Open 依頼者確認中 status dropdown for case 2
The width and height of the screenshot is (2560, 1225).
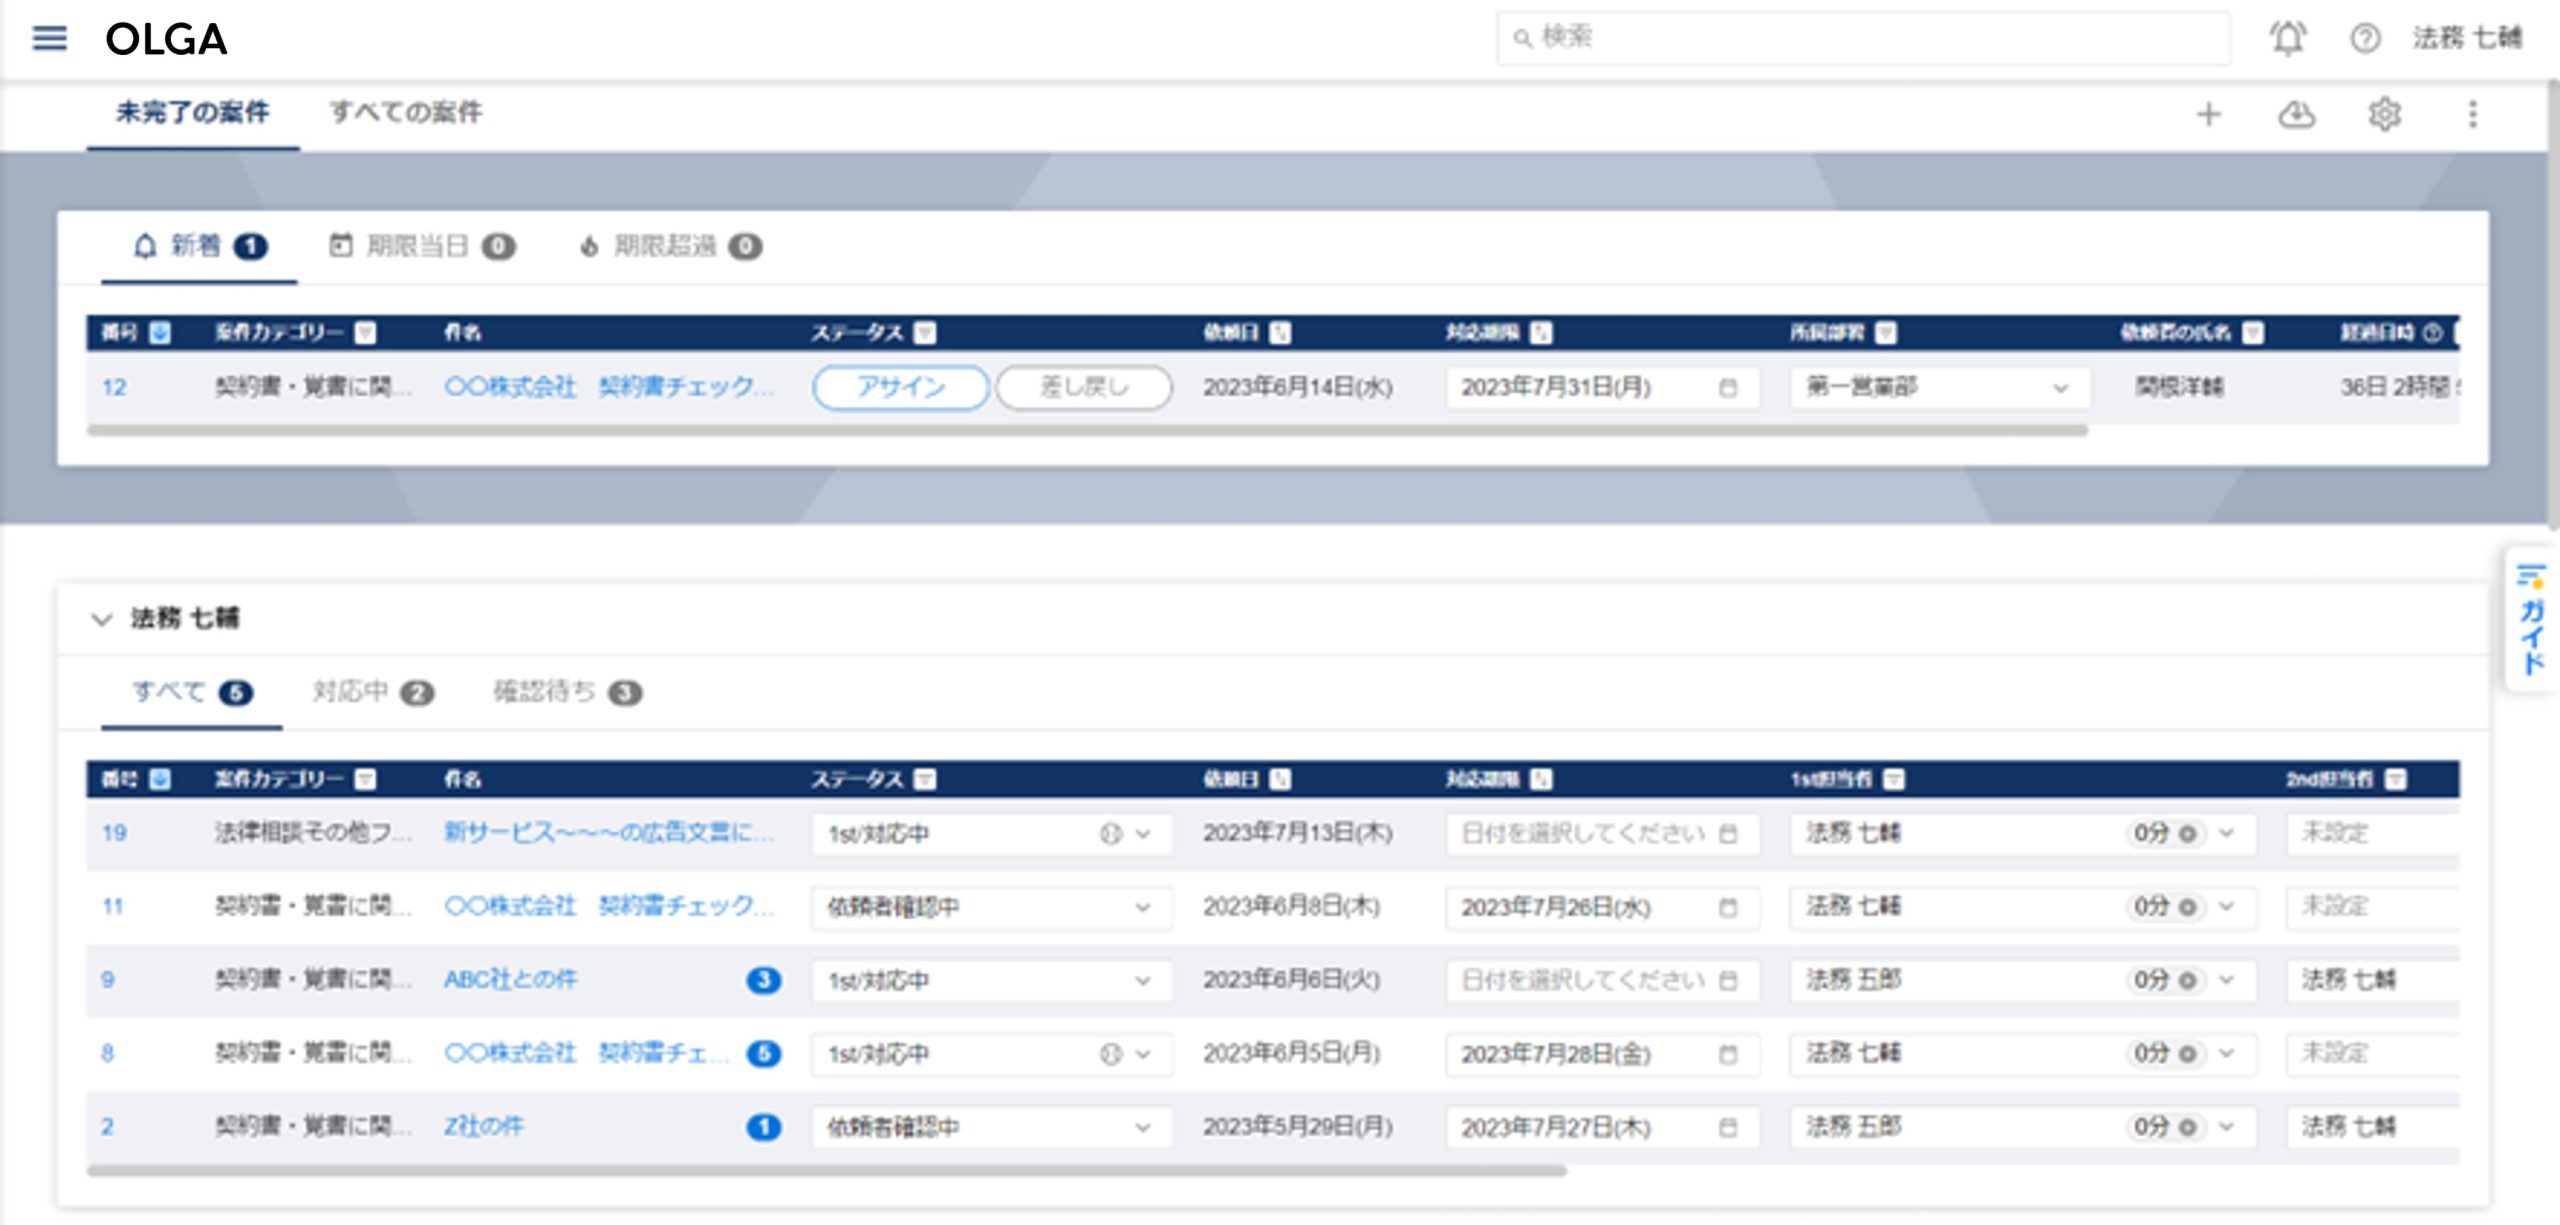point(992,1128)
